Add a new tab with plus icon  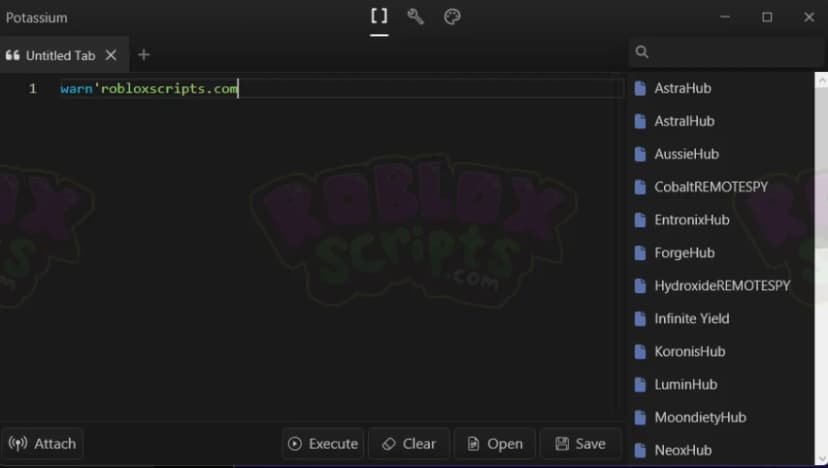[x=144, y=54]
